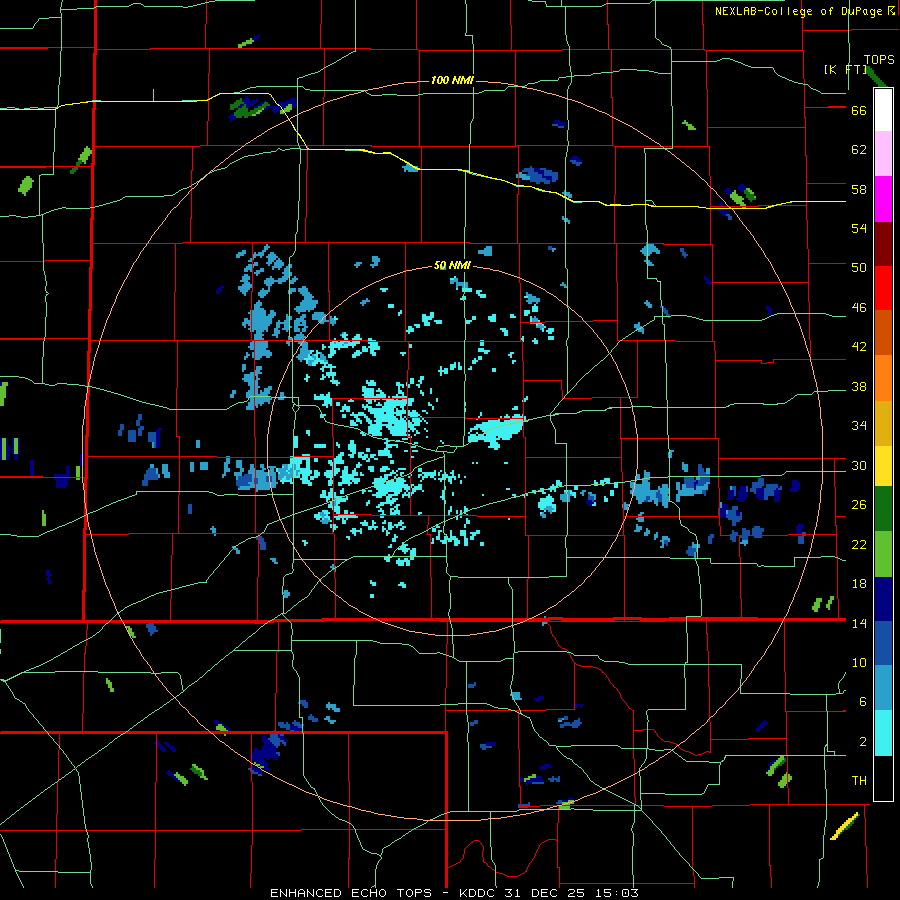Click the navy legend swatch
900x900 pixels.
(883, 599)
